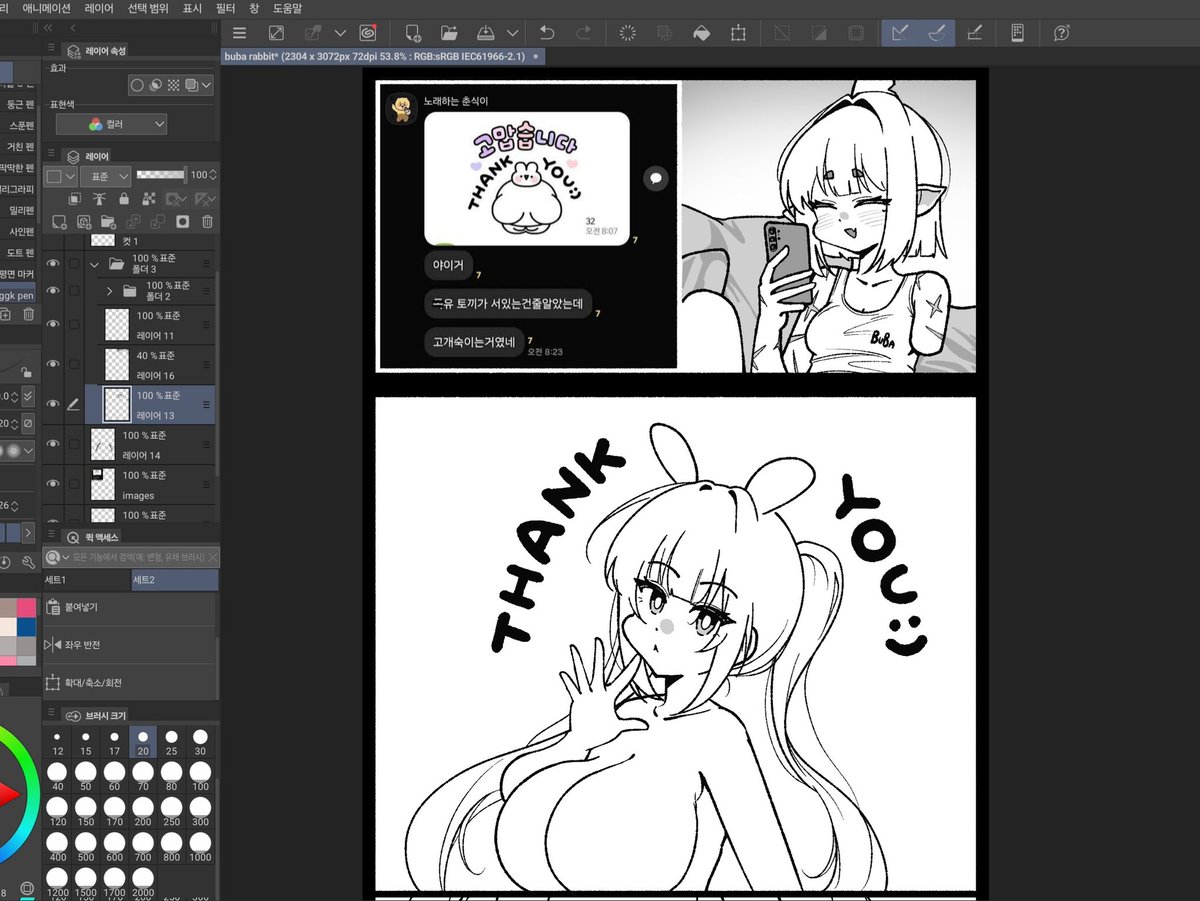Image resolution: width=1200 pixels, height=901 pixels.
Task: Toggle Set as Reference Layer lighthouse icon
Action: click(99, 198)
